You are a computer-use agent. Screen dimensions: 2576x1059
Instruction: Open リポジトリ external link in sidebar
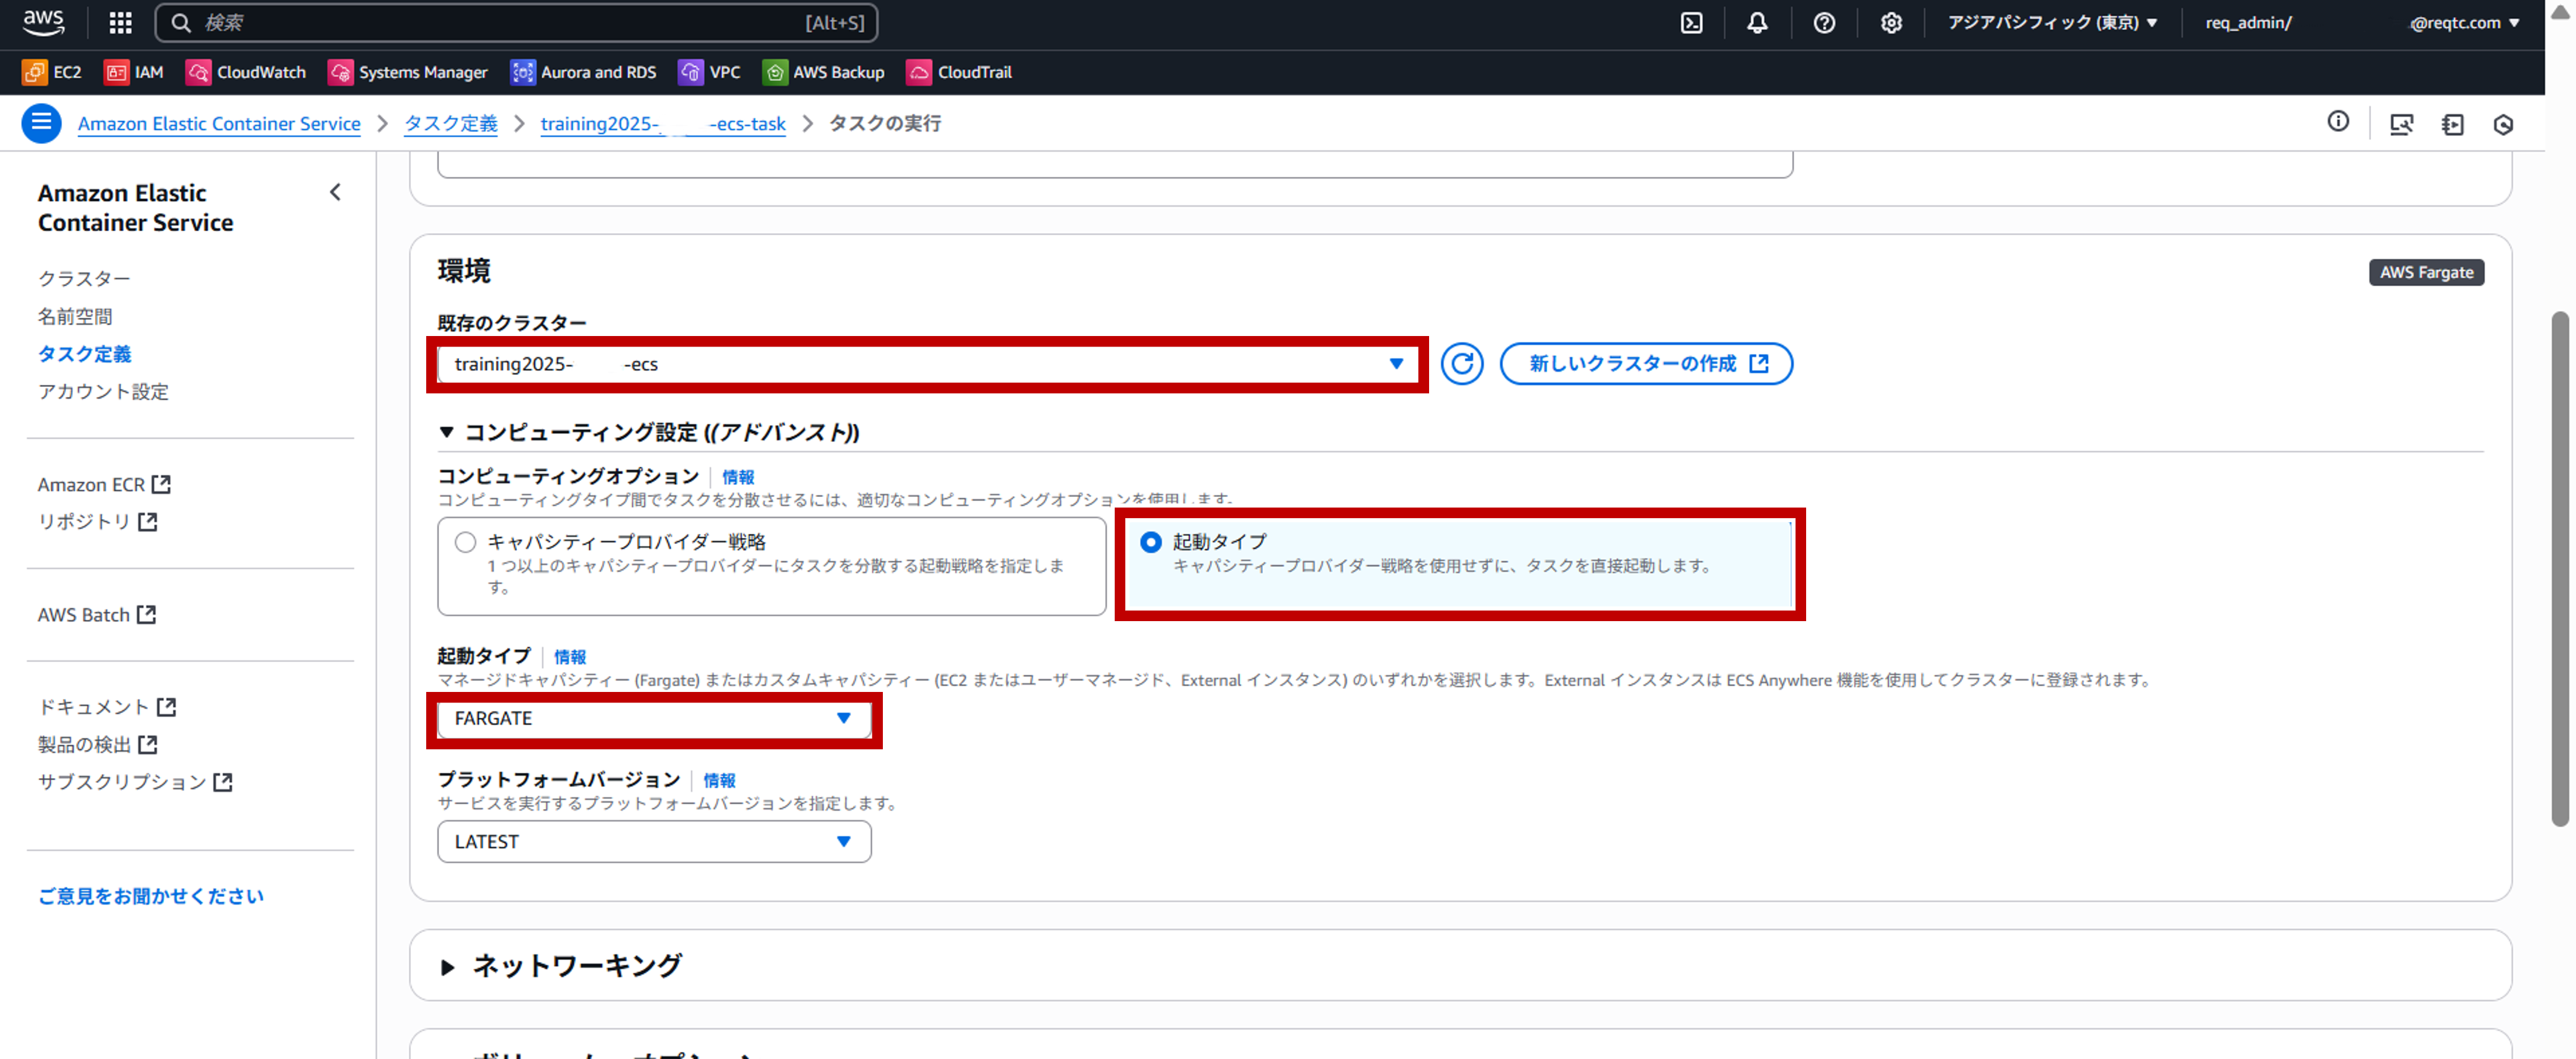[x=98, y=522]
